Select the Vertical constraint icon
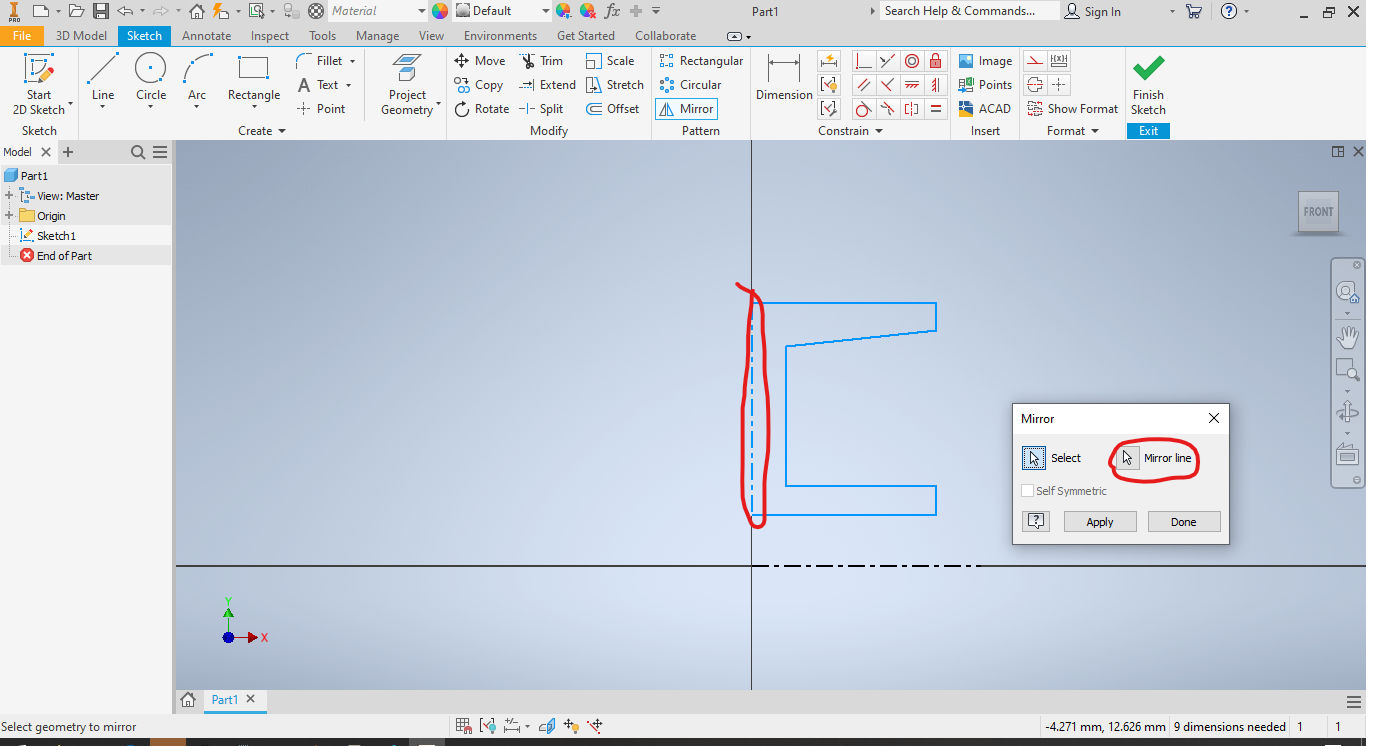Viewport: 1374px width, 746px height. click(935, 85)
